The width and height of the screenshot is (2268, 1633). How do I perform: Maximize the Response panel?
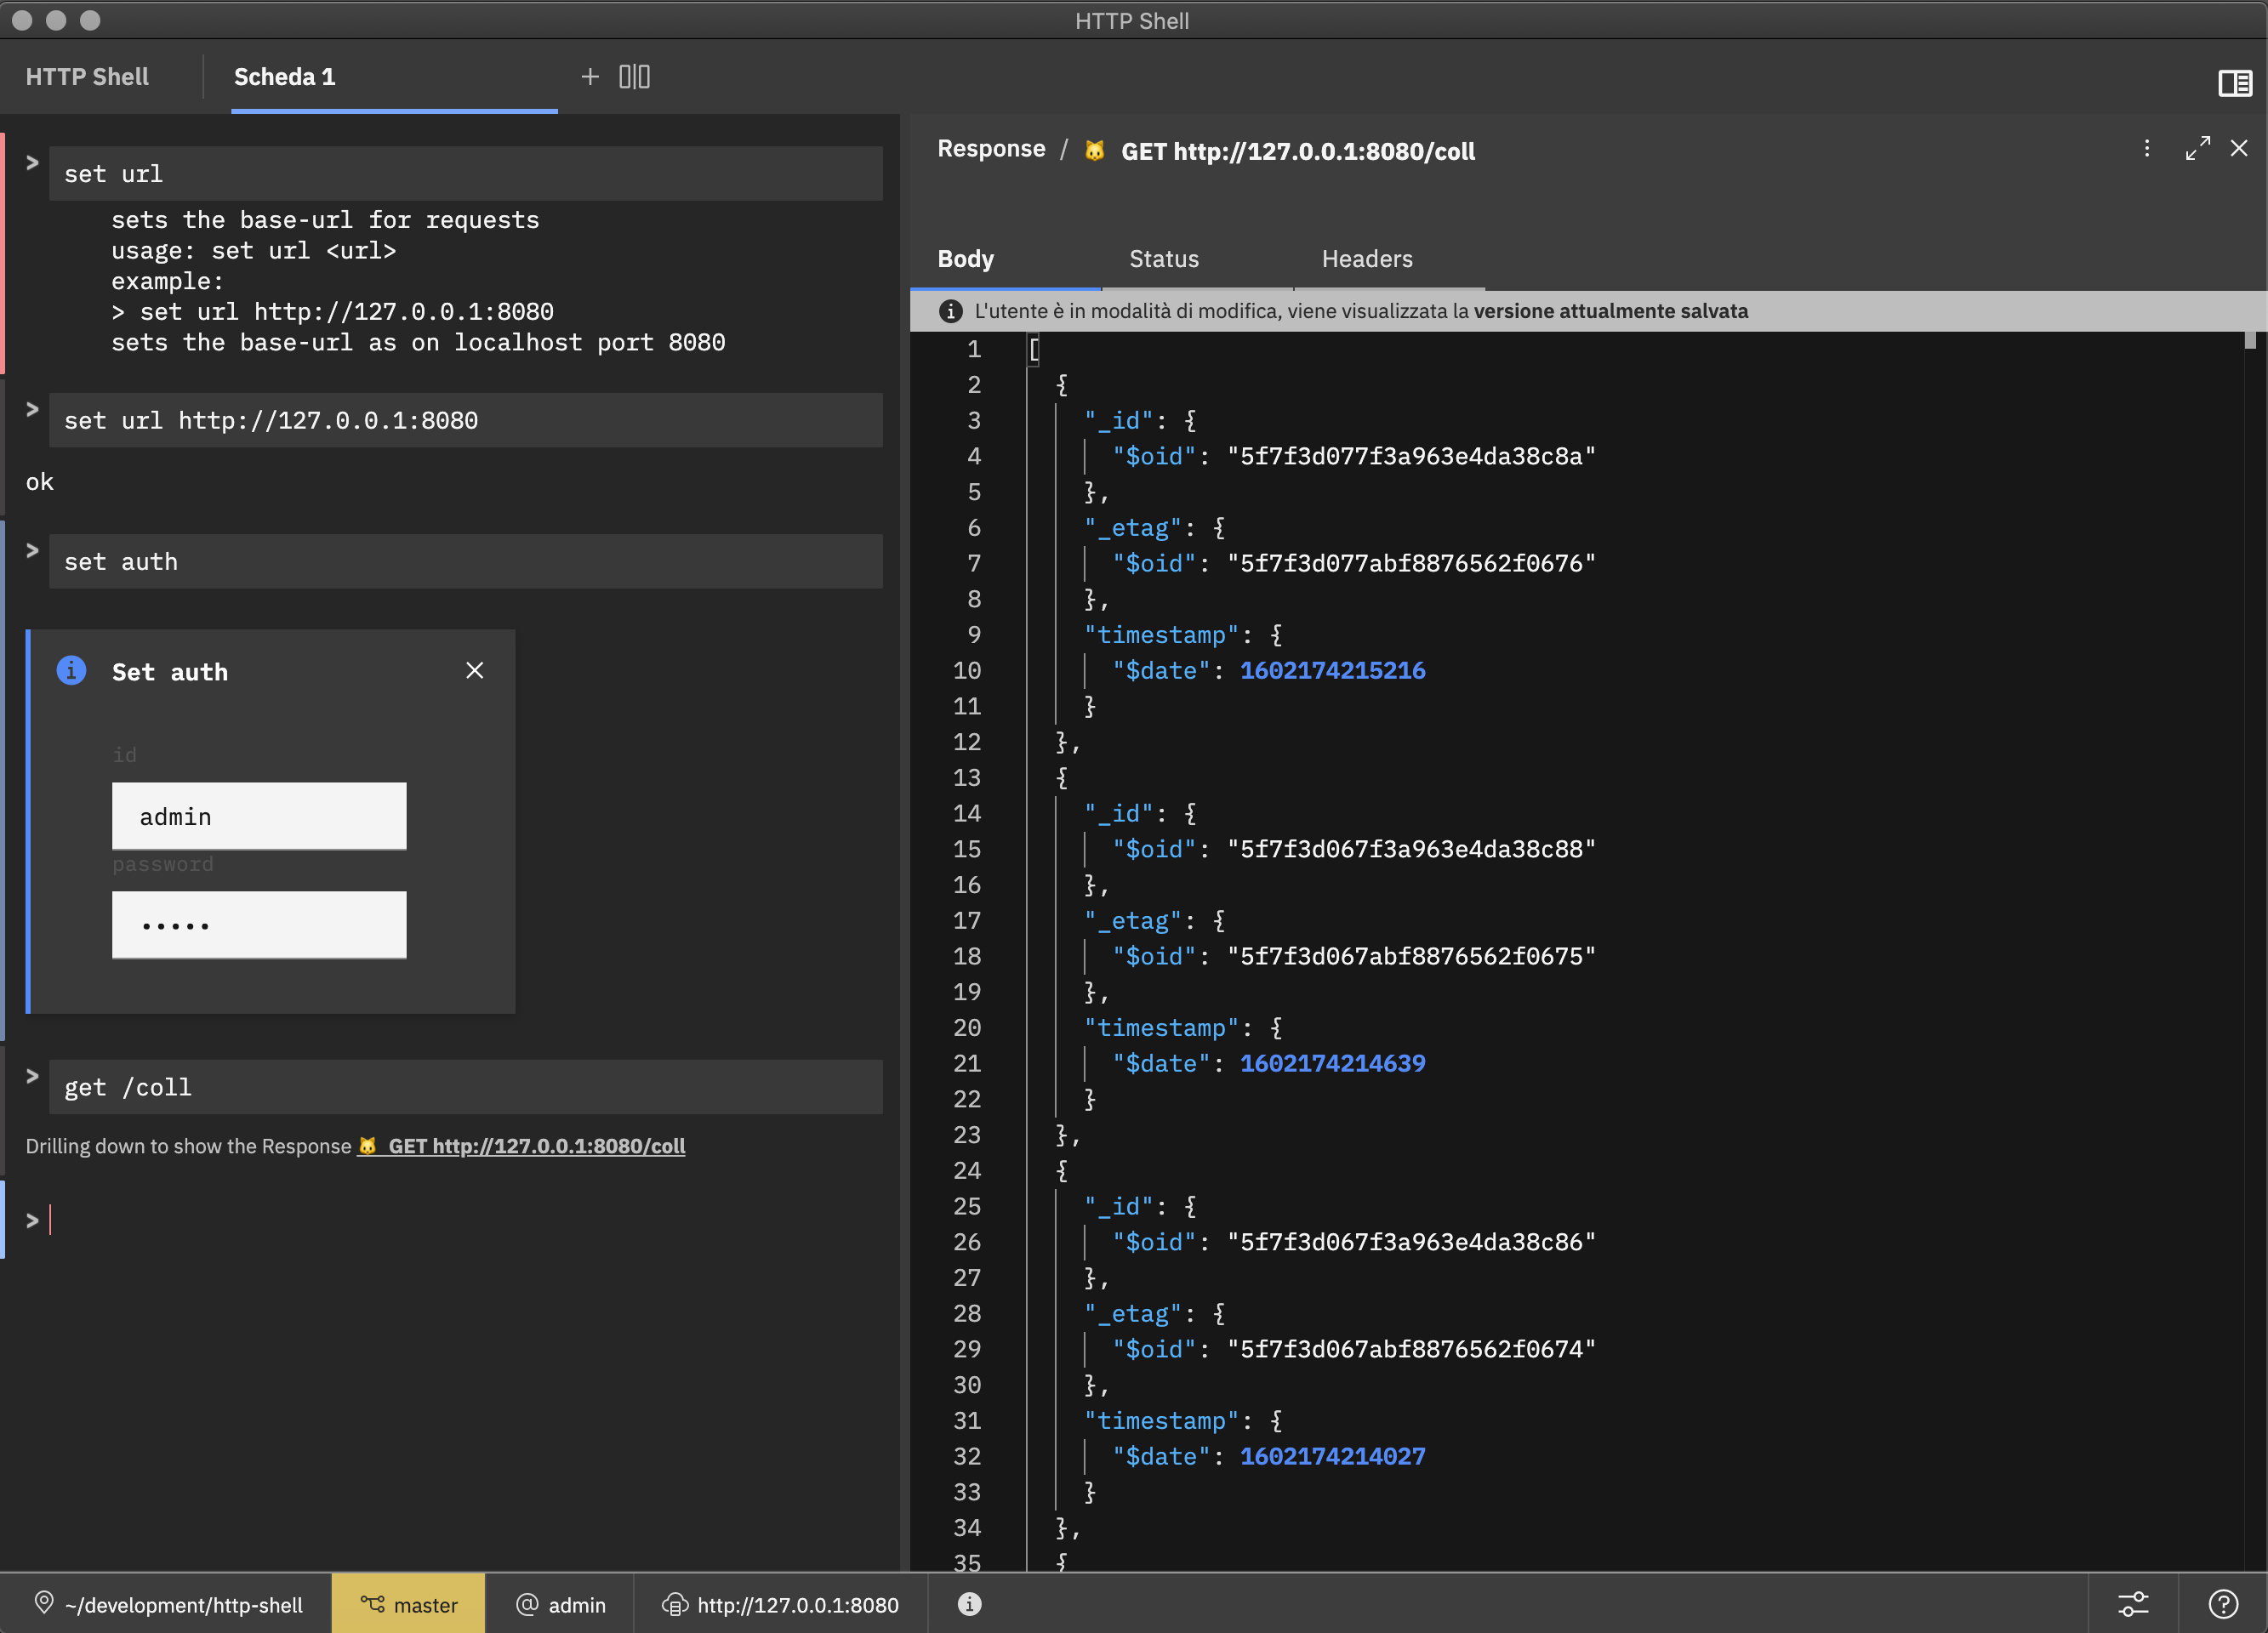[2197, 149]
